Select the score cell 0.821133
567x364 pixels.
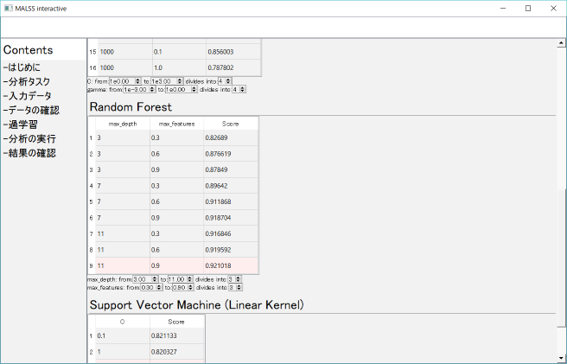tap(176, 336)
